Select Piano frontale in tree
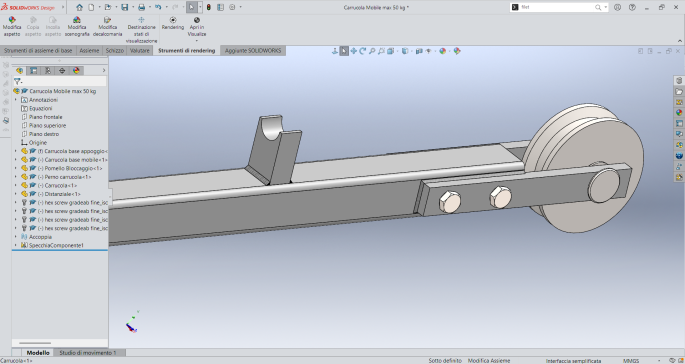This screenshot has height=364, width=685. coord(45,117)
